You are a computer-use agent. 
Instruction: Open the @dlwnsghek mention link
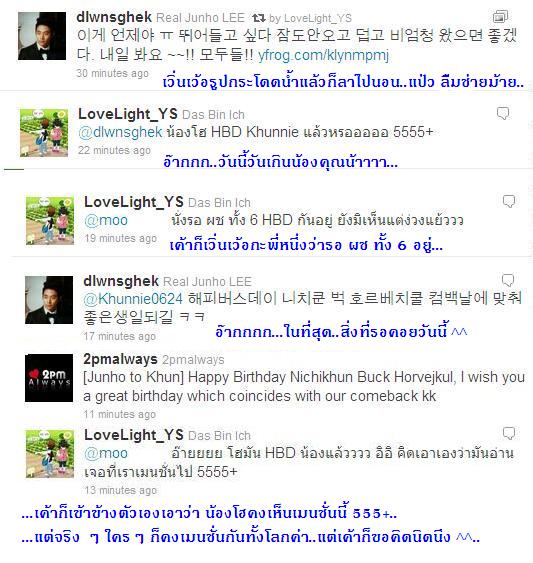(x=120, y=132)
